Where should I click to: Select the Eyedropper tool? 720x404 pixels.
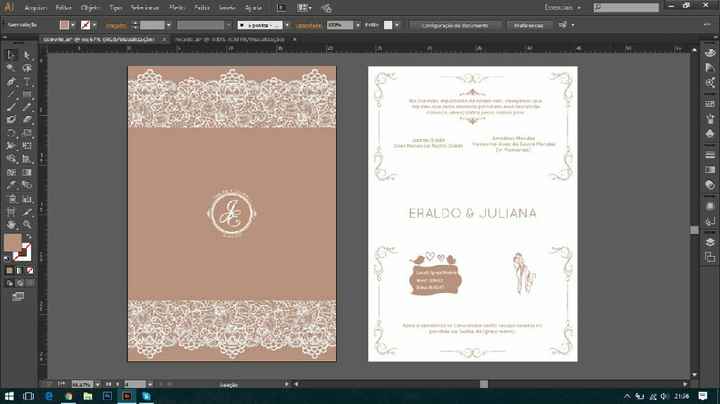coord(11,185)
